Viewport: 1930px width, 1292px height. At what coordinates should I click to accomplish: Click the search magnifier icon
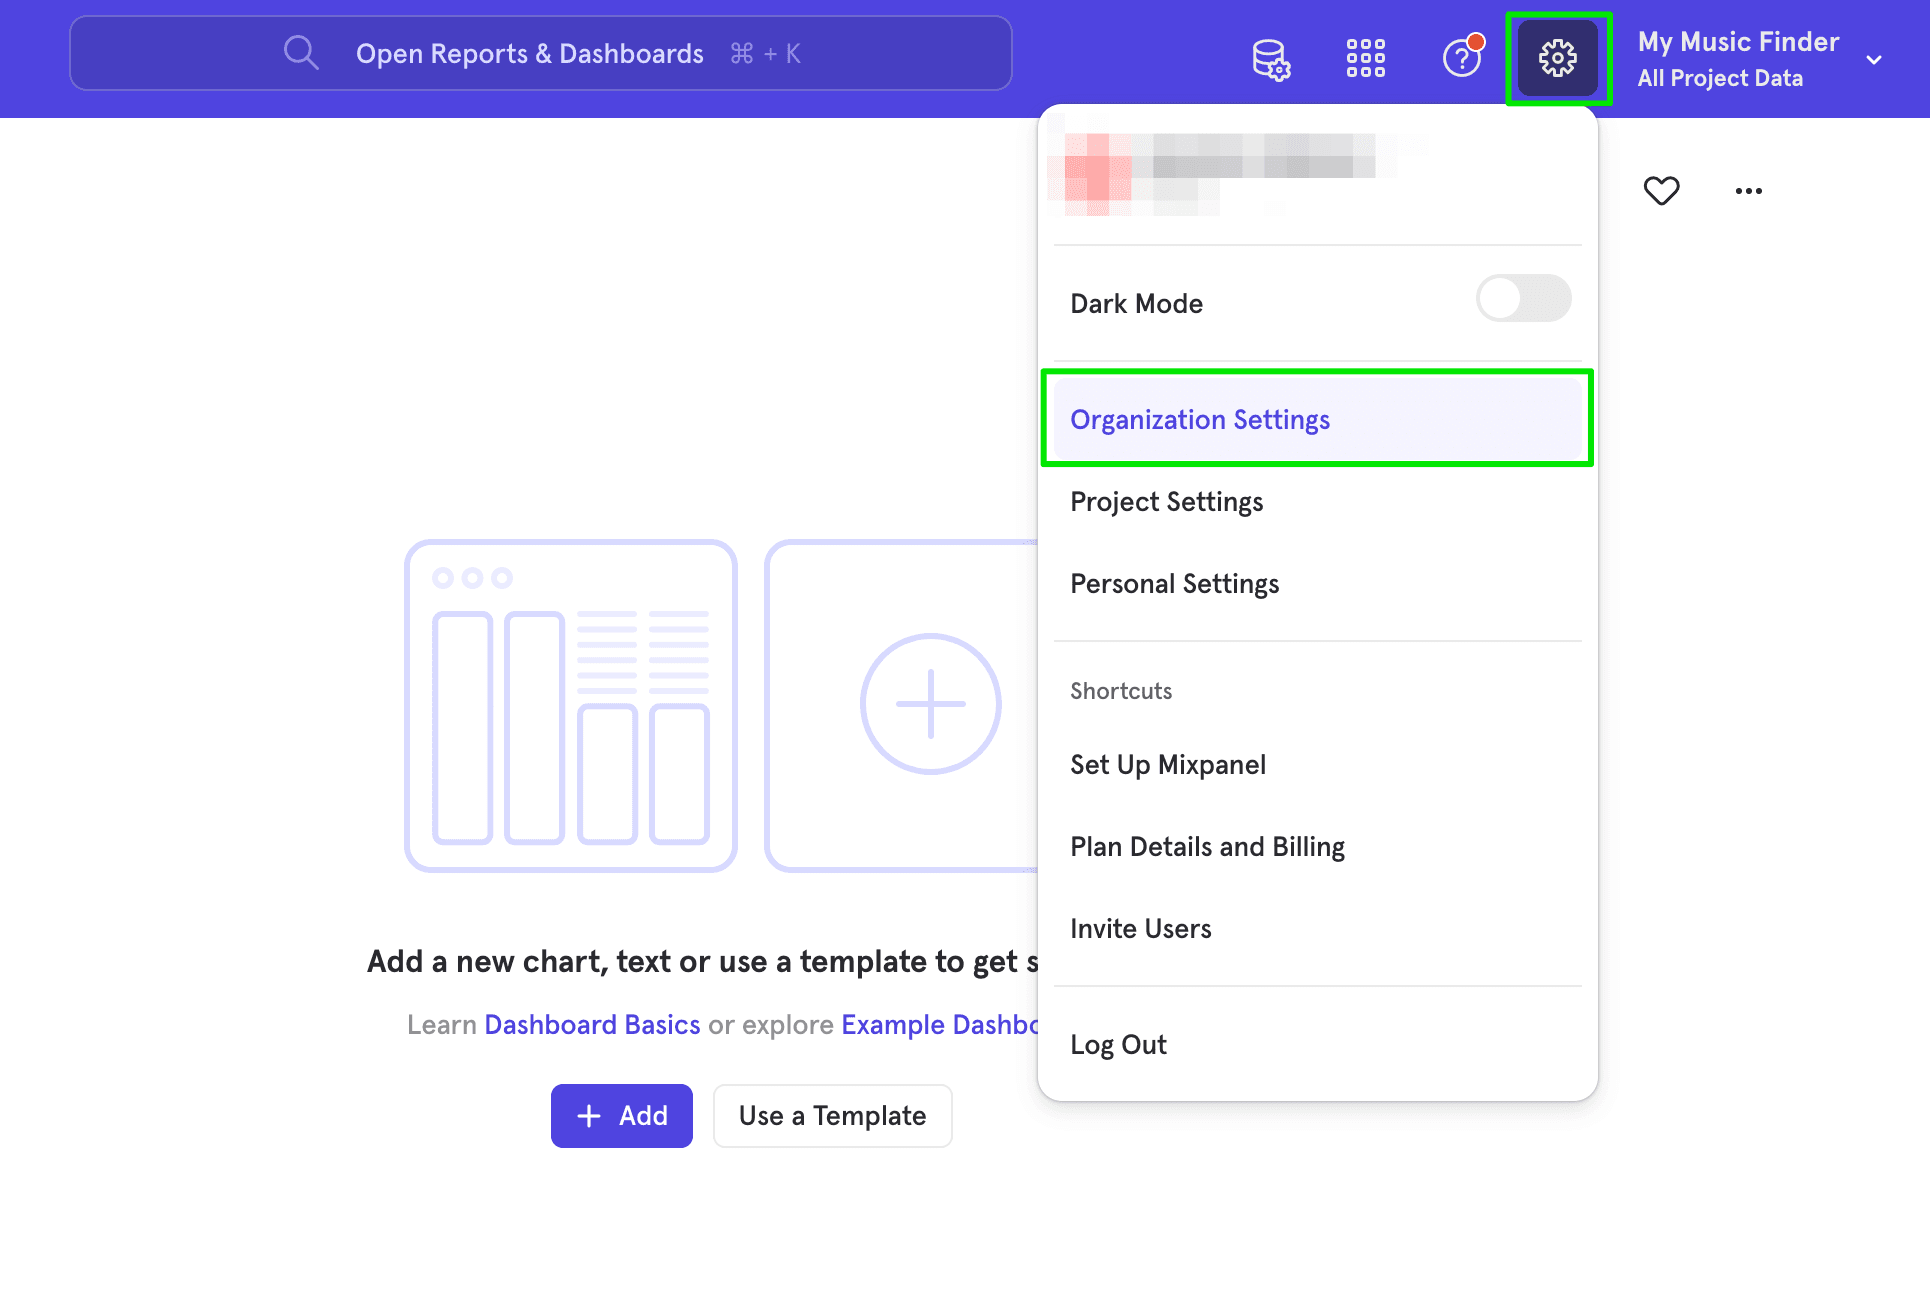300,52
